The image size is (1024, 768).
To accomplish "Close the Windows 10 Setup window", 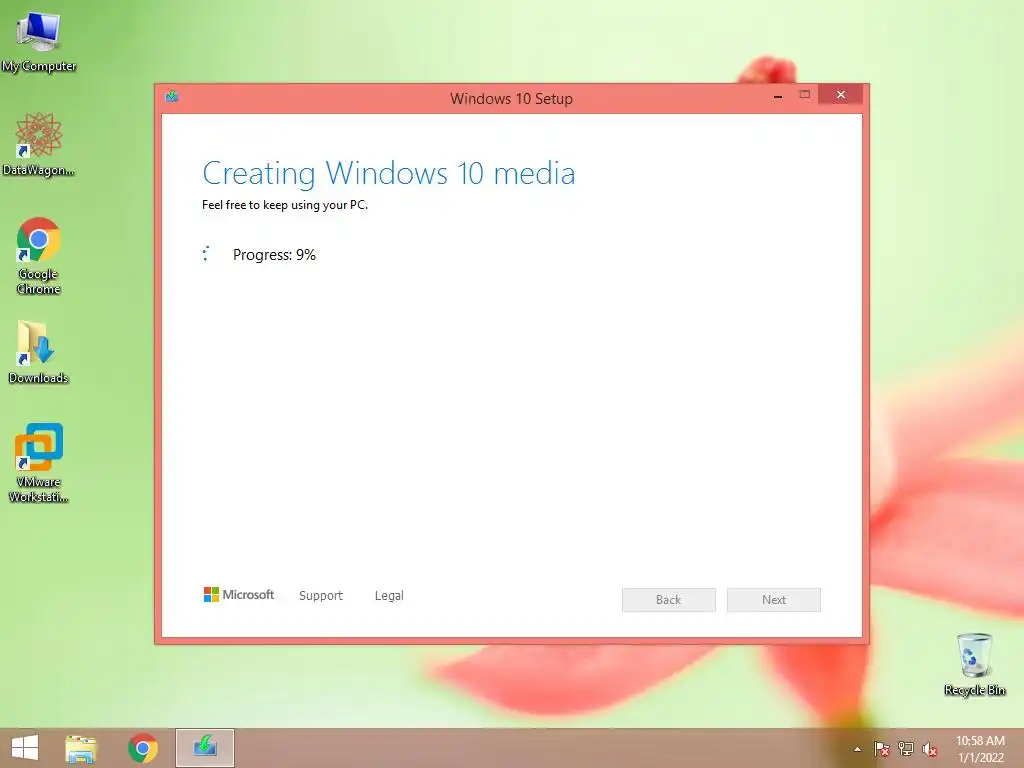I will (x=840, y=95).
